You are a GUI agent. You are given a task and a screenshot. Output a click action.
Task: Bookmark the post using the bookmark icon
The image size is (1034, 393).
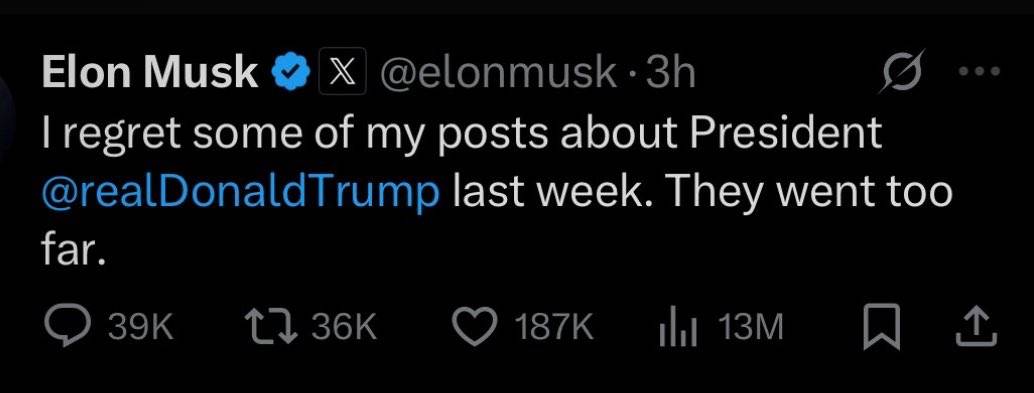click(882, 328)
